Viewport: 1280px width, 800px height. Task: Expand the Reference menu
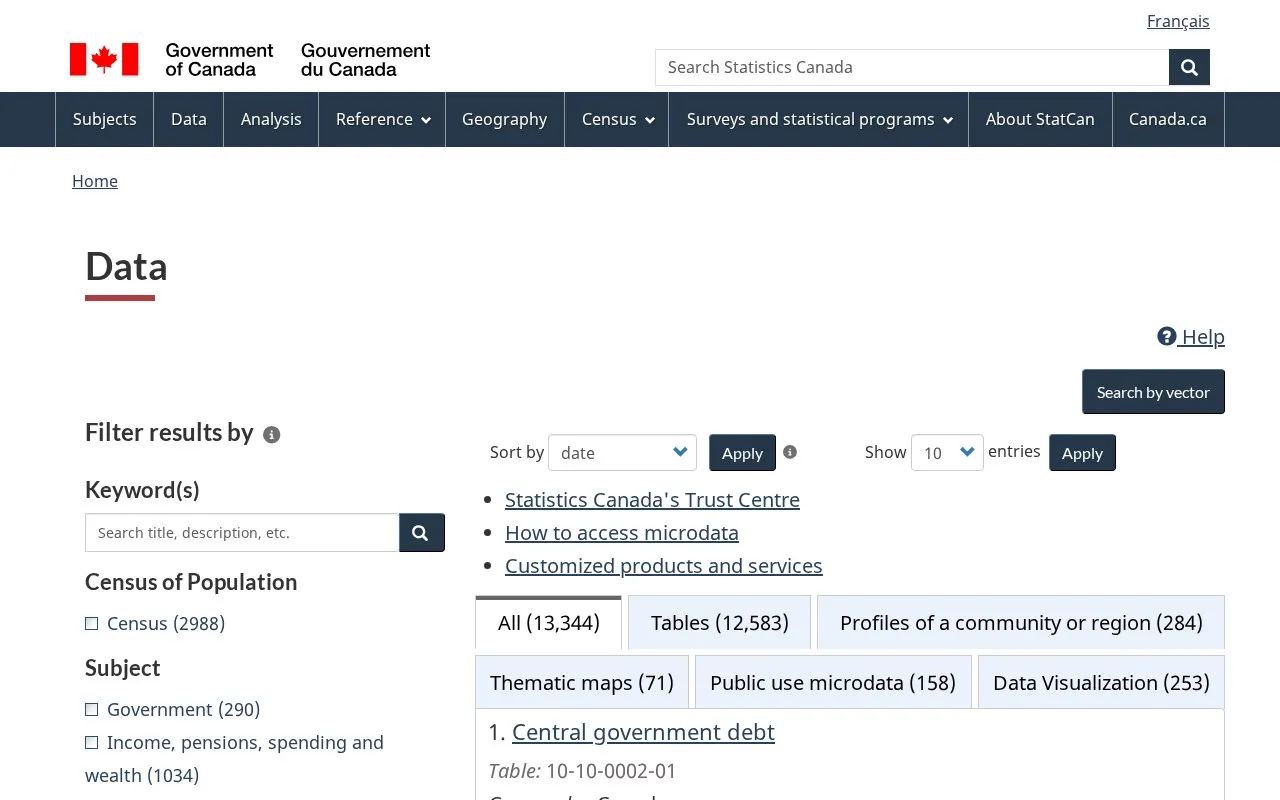point(382,119)
